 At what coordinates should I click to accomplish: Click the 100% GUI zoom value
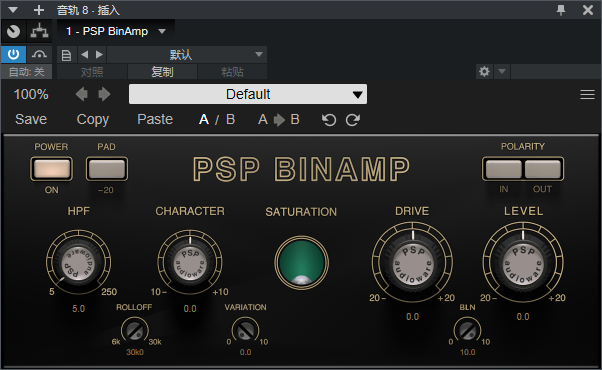pyautogui.click(x=31, y=94)
